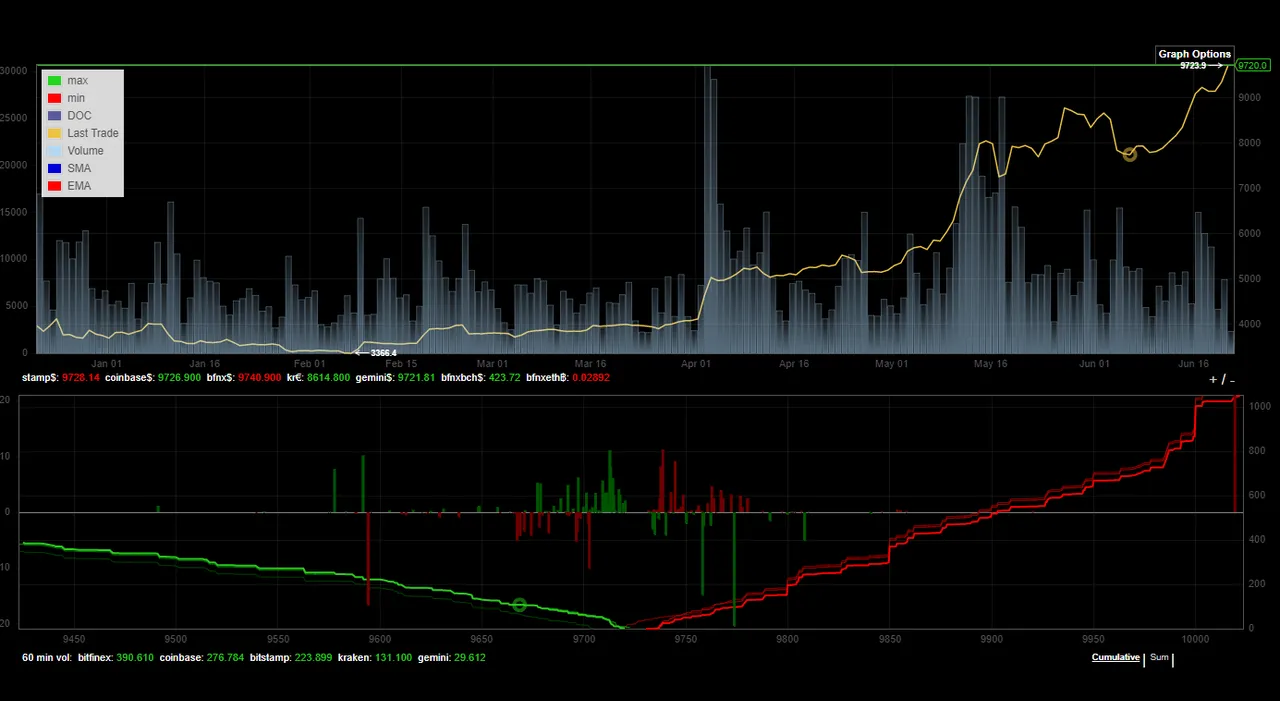The image size is (1280, 701).
Task: Click coinbase volume 276.784
Action: [x=202, y=657]
